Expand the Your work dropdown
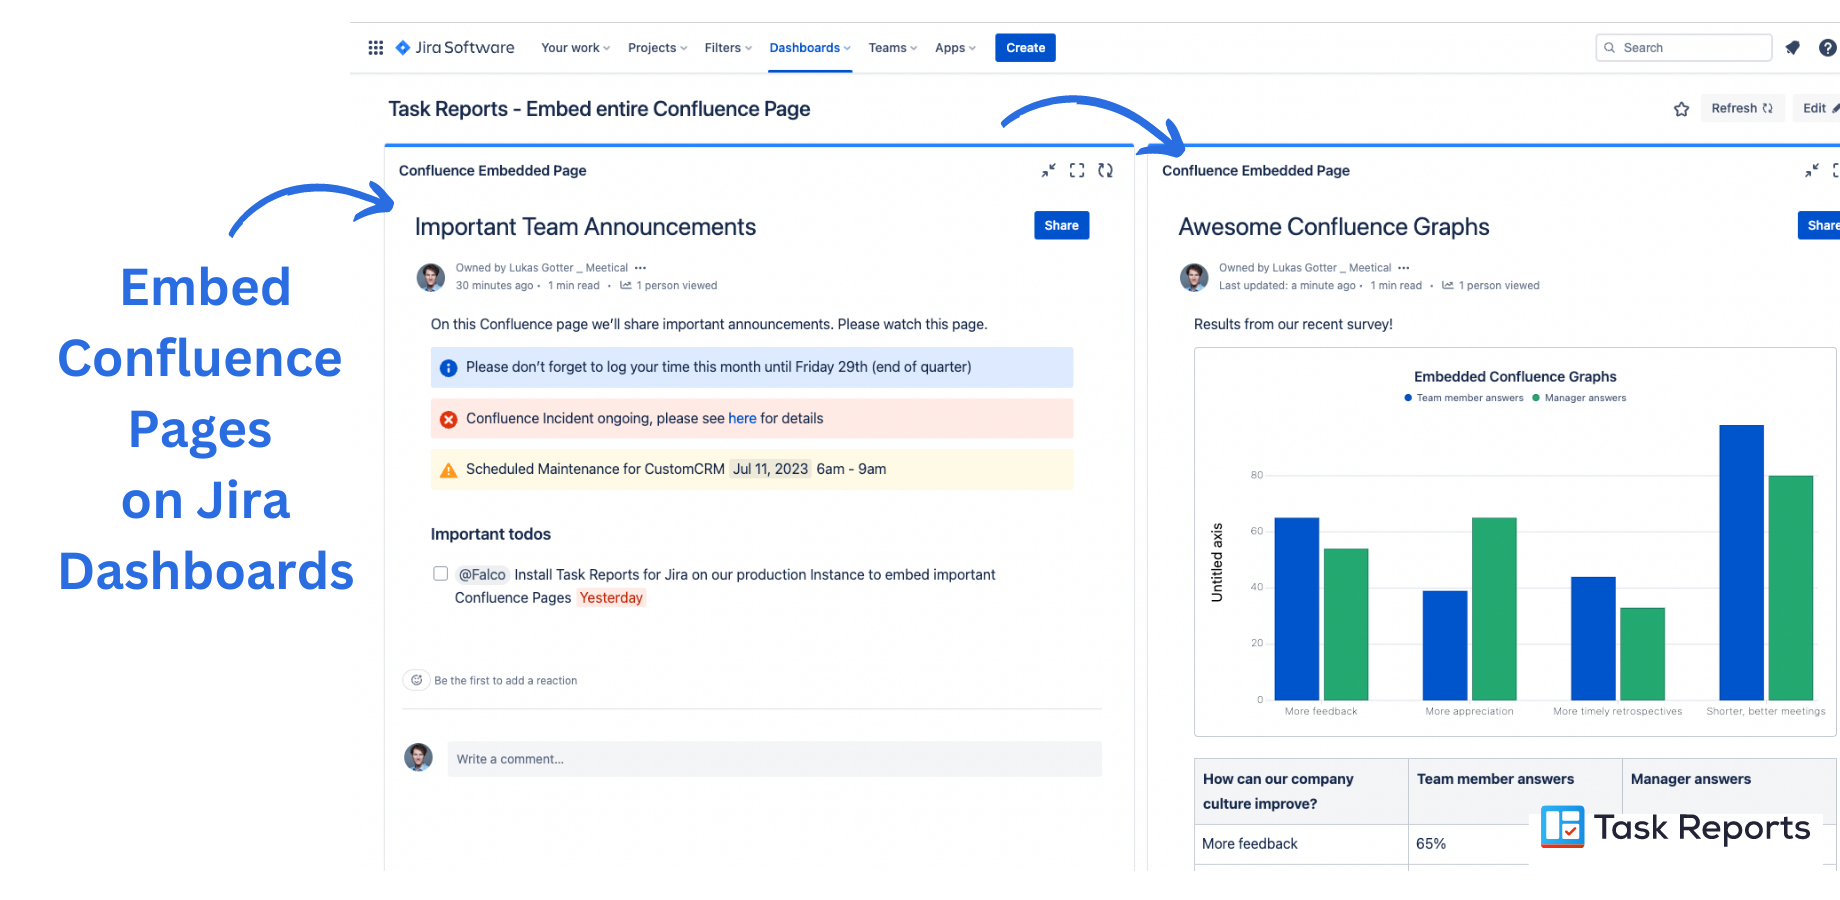The width and height of the screenshot is (1840, 900). pyautogui.click(x=576, y=48)
